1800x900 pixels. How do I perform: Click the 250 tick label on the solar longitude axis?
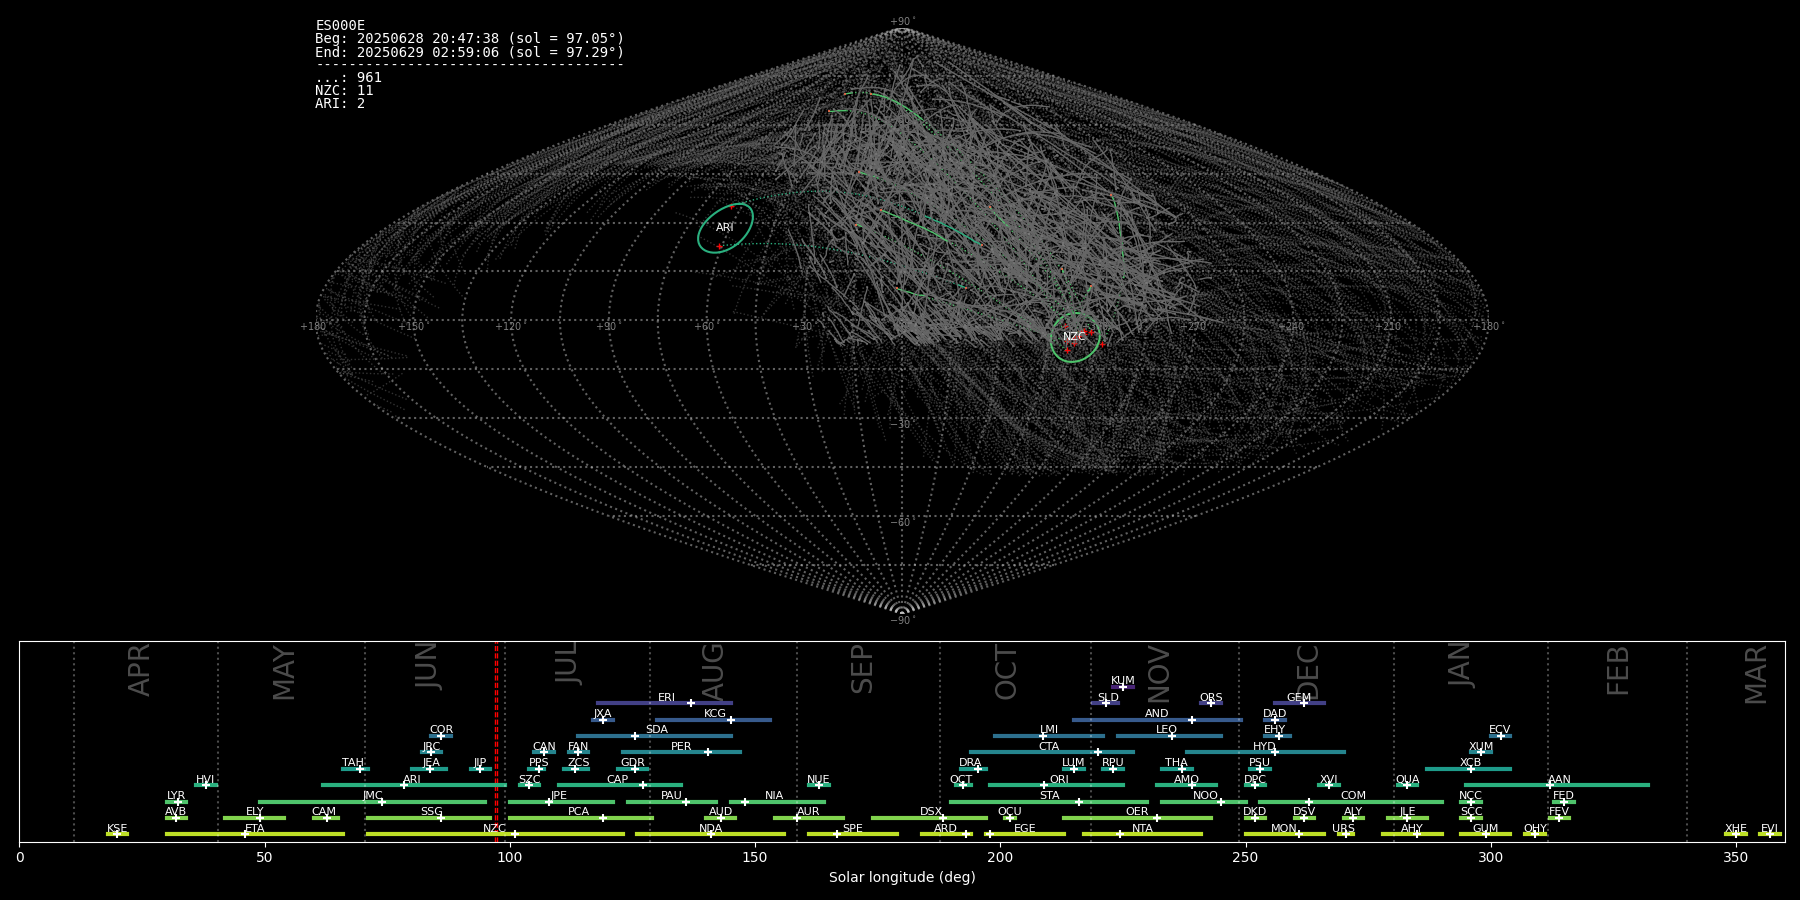[1245, 857]
